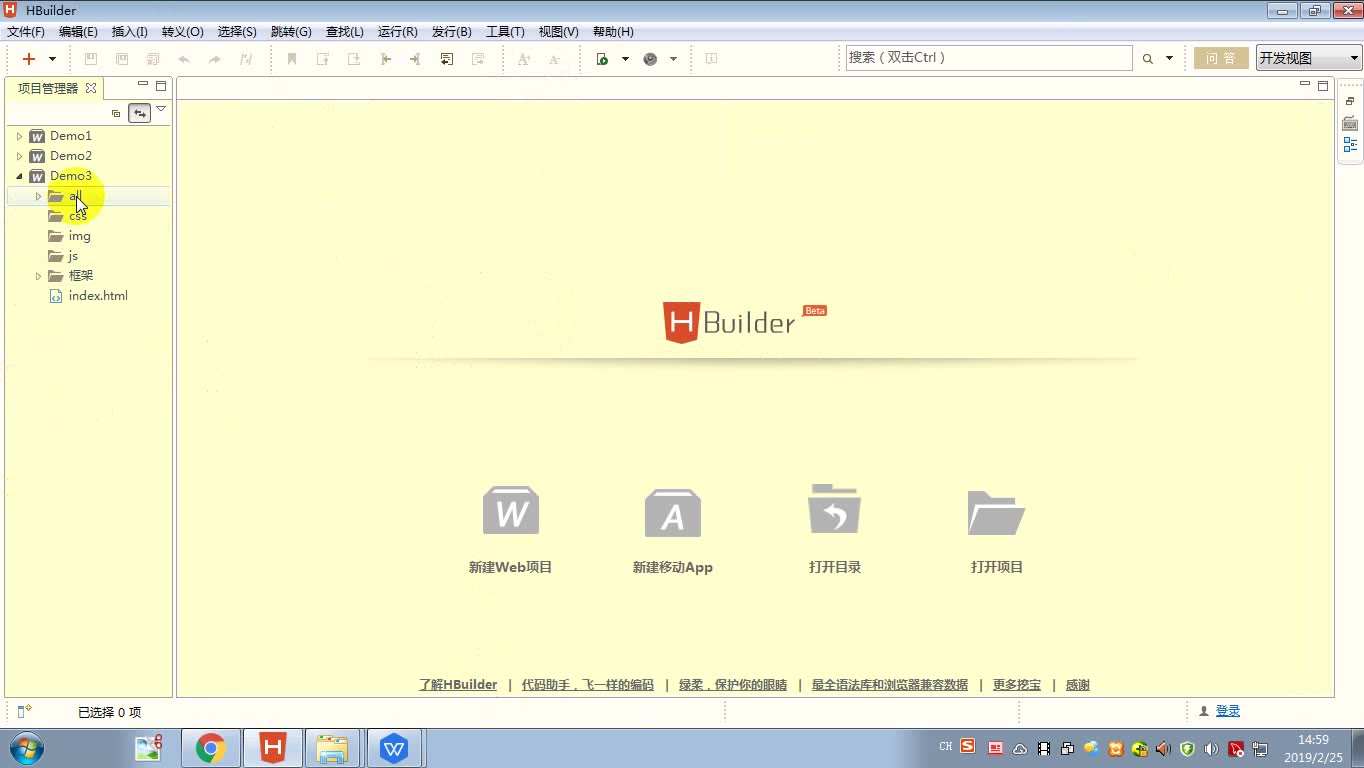Open the New button dropdown arrow
This screenshot has height=768, width=1364.
tap(53, 59)
